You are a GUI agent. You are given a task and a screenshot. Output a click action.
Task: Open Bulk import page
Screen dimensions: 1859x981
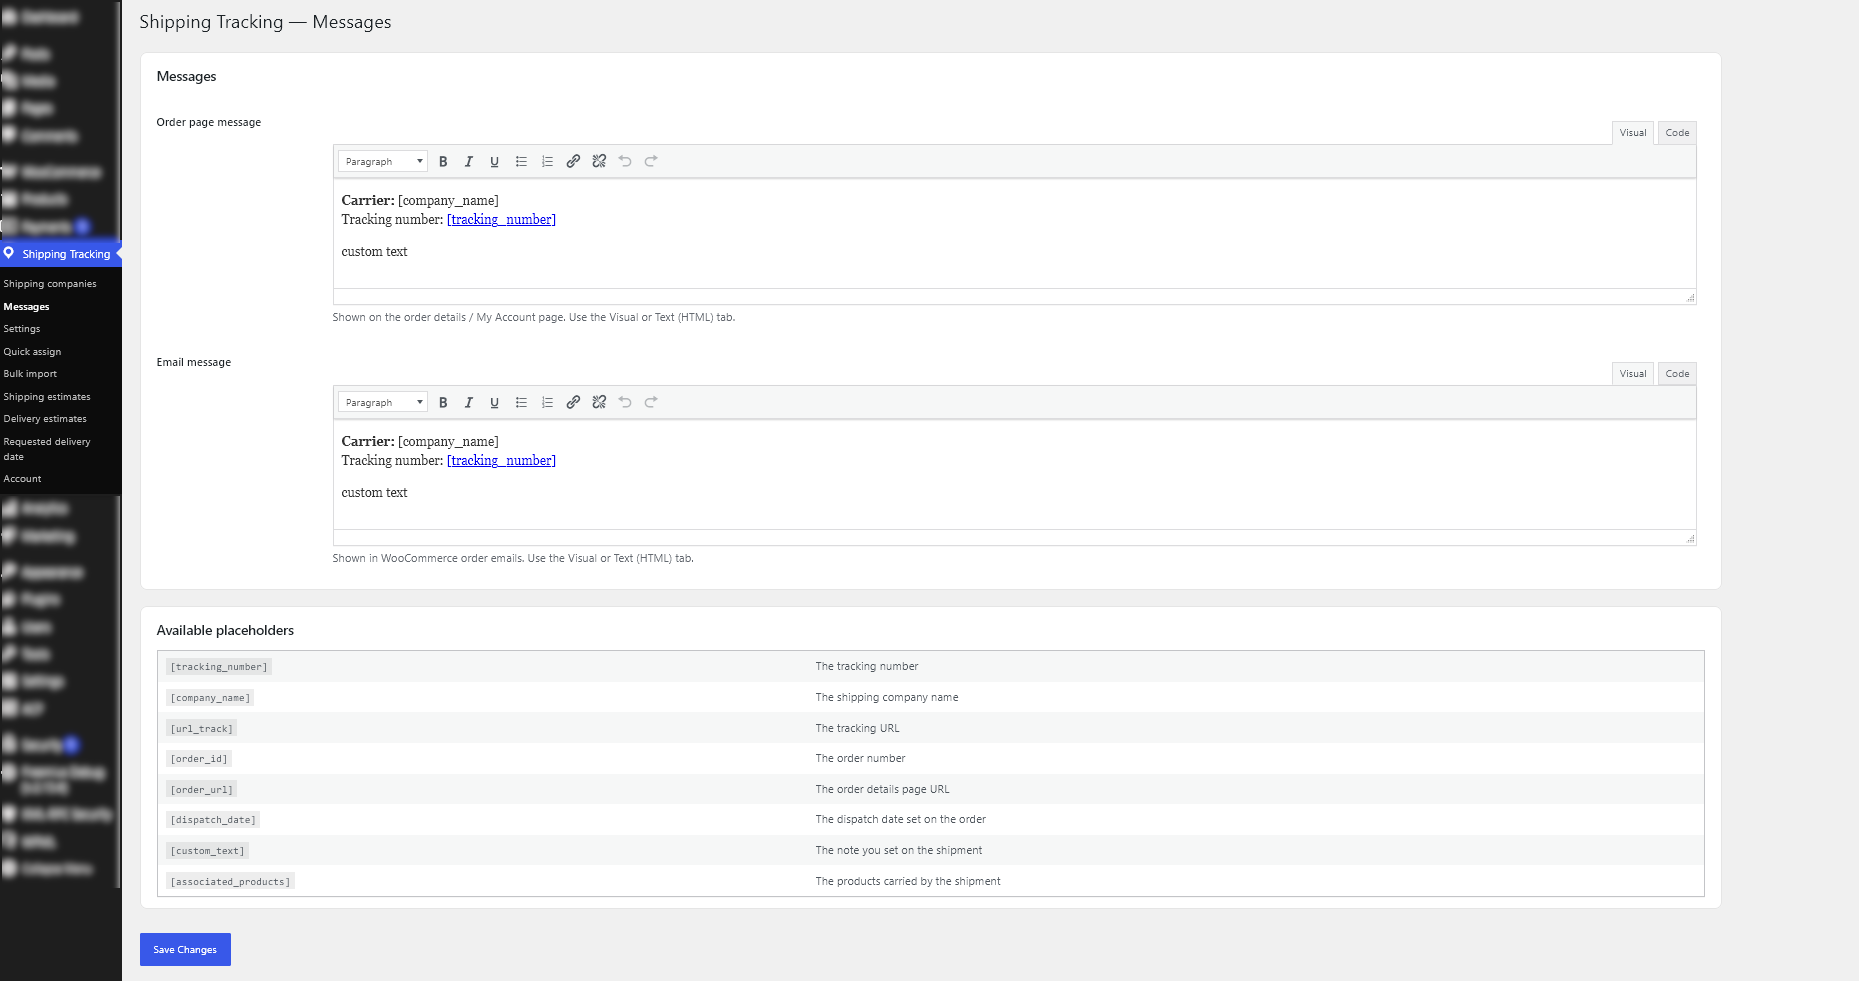click(x=30, y=374)
